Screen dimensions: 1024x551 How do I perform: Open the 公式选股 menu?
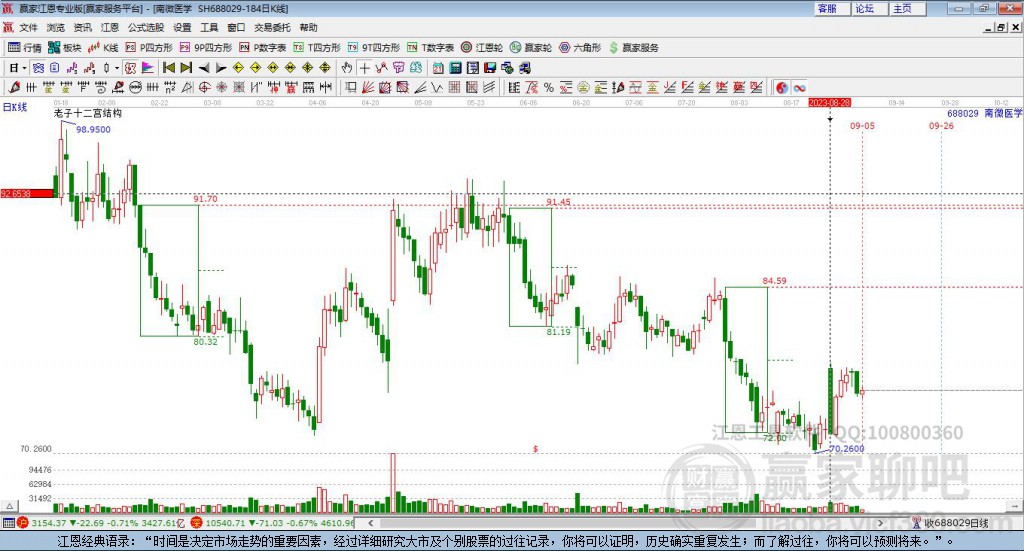tap(146, 27)
